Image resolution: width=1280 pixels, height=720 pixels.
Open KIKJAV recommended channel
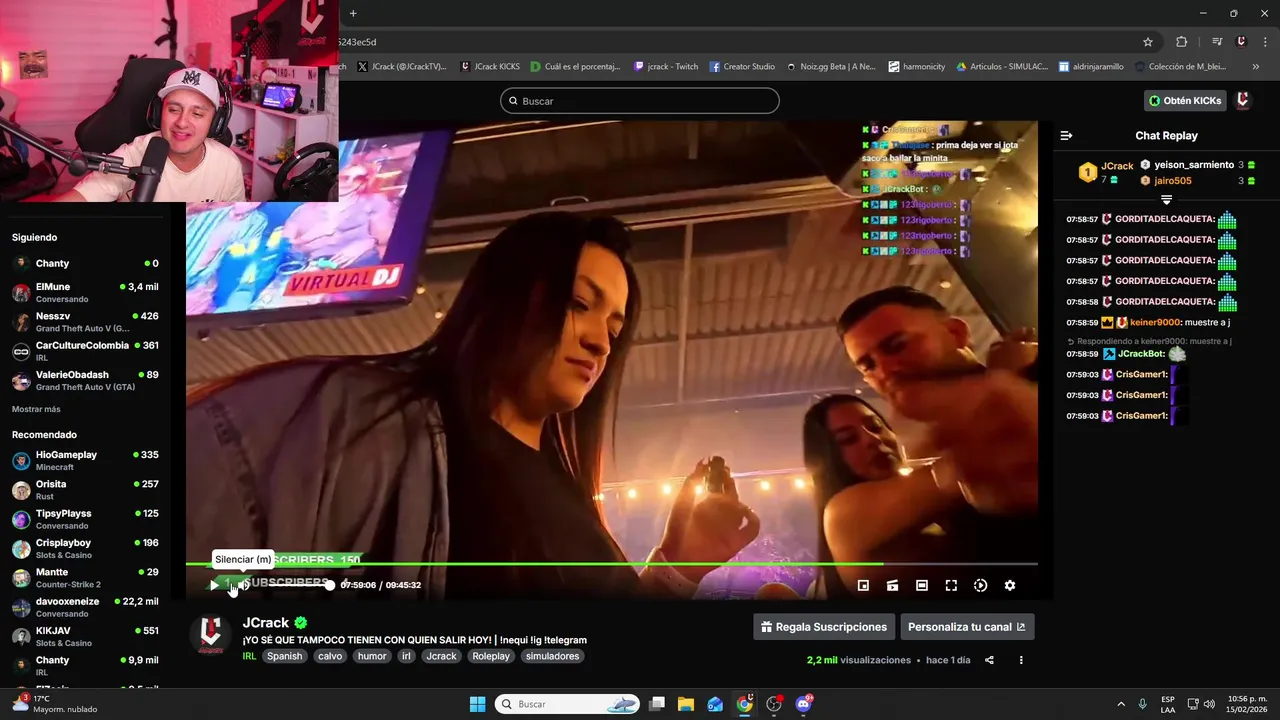click(x=85, y=637)
